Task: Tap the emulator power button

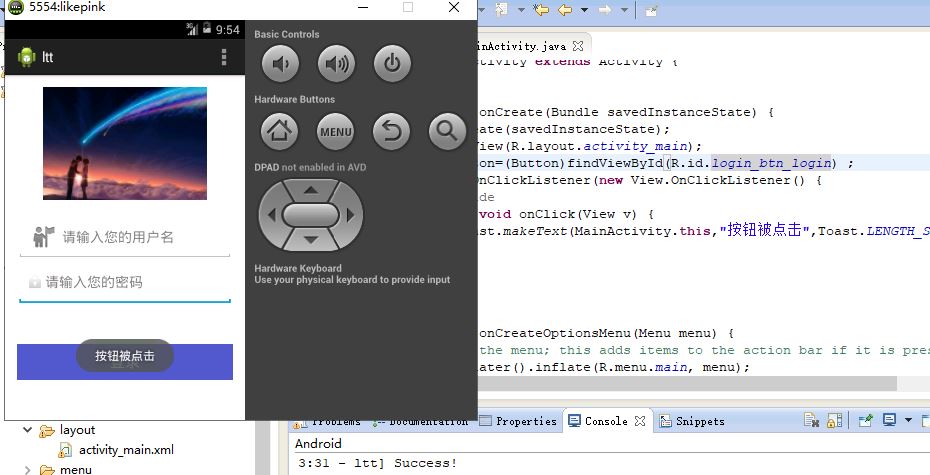Action: [392, 63]
